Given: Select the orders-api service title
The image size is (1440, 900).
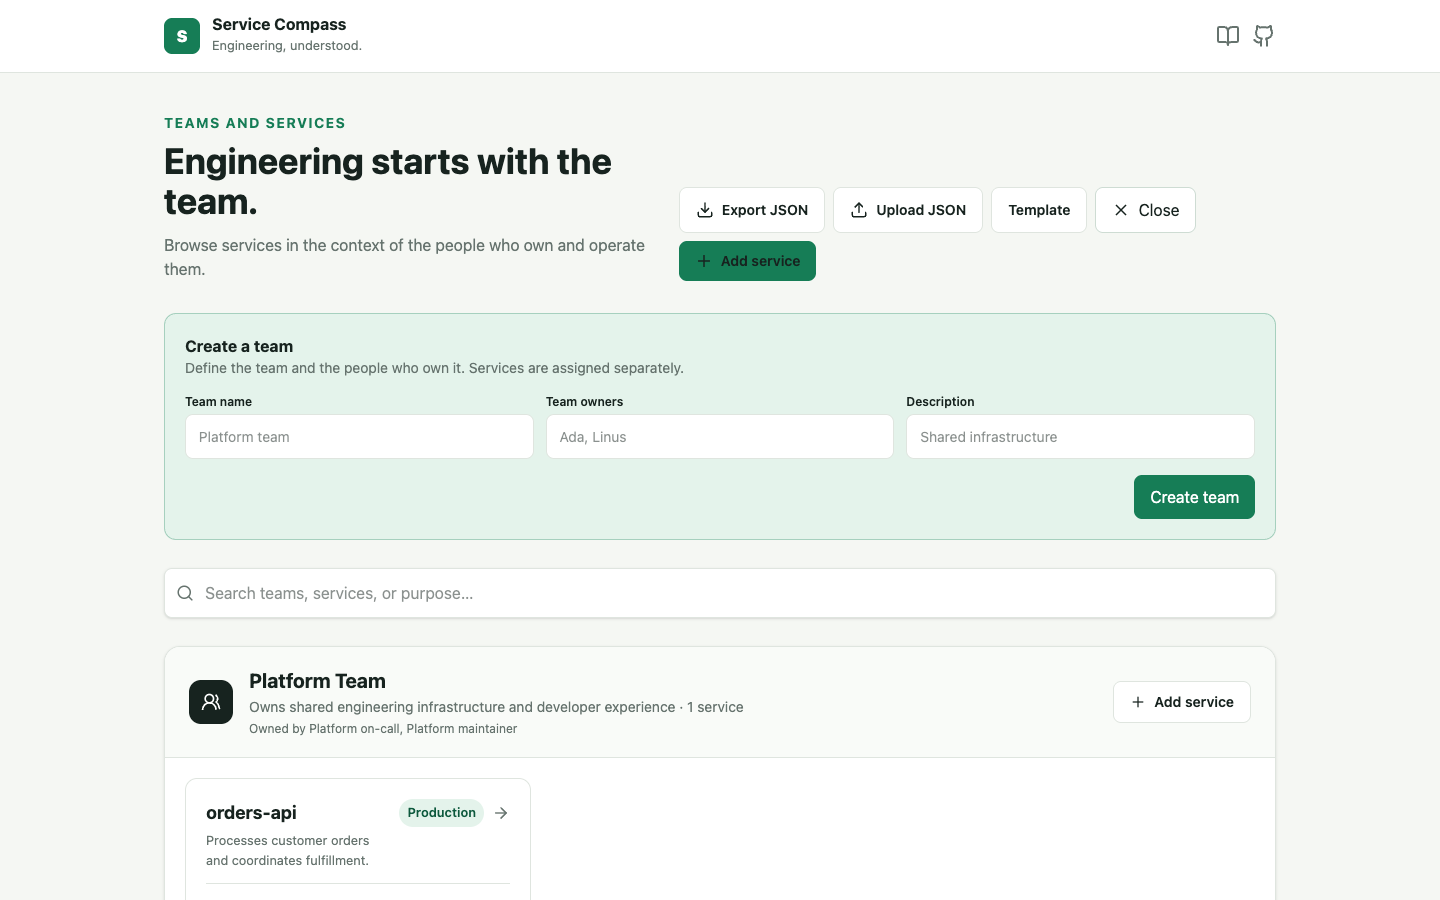Looking at the screenshot, I should pyautogui.click(x=251, y=813).
